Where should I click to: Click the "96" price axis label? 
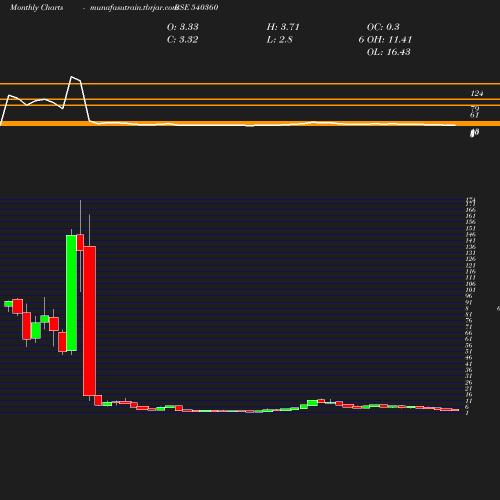pos(469,296)
